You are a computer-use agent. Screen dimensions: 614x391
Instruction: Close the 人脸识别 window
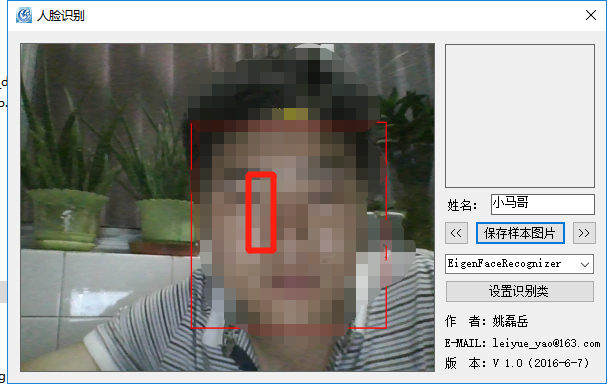(591, 15)
